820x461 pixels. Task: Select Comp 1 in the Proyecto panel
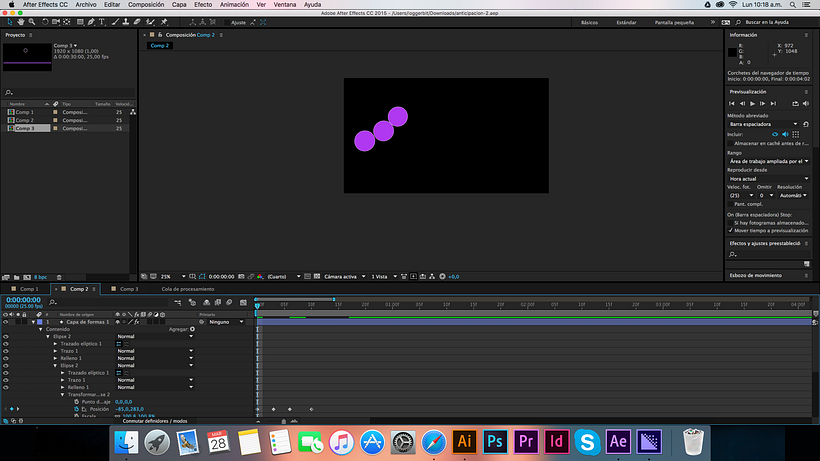pyautogui.click(x=24, y=112)
